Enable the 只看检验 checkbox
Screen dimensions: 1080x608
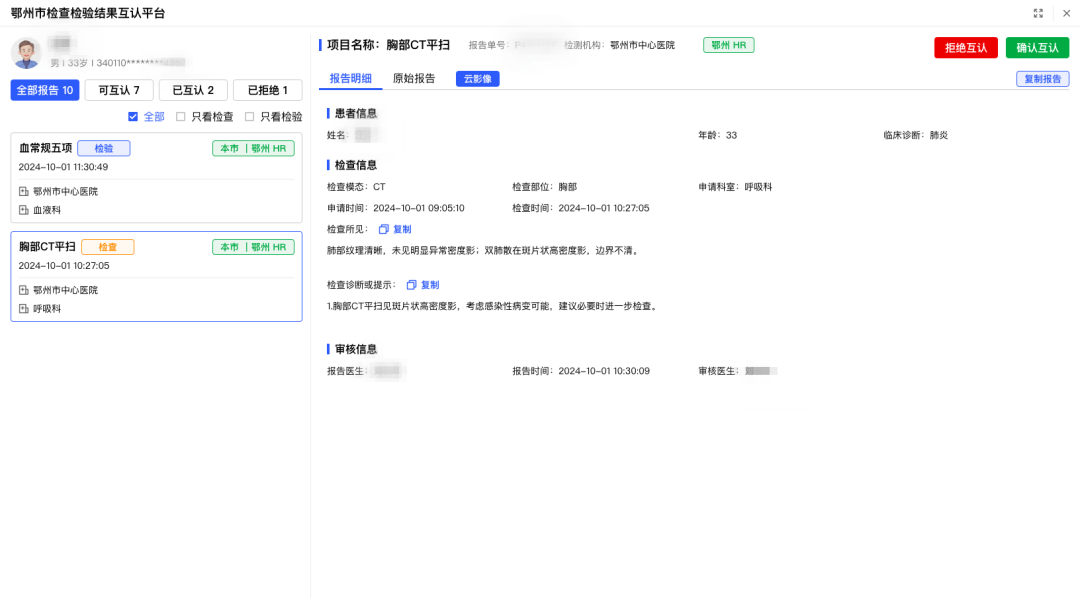coord(250,117)
